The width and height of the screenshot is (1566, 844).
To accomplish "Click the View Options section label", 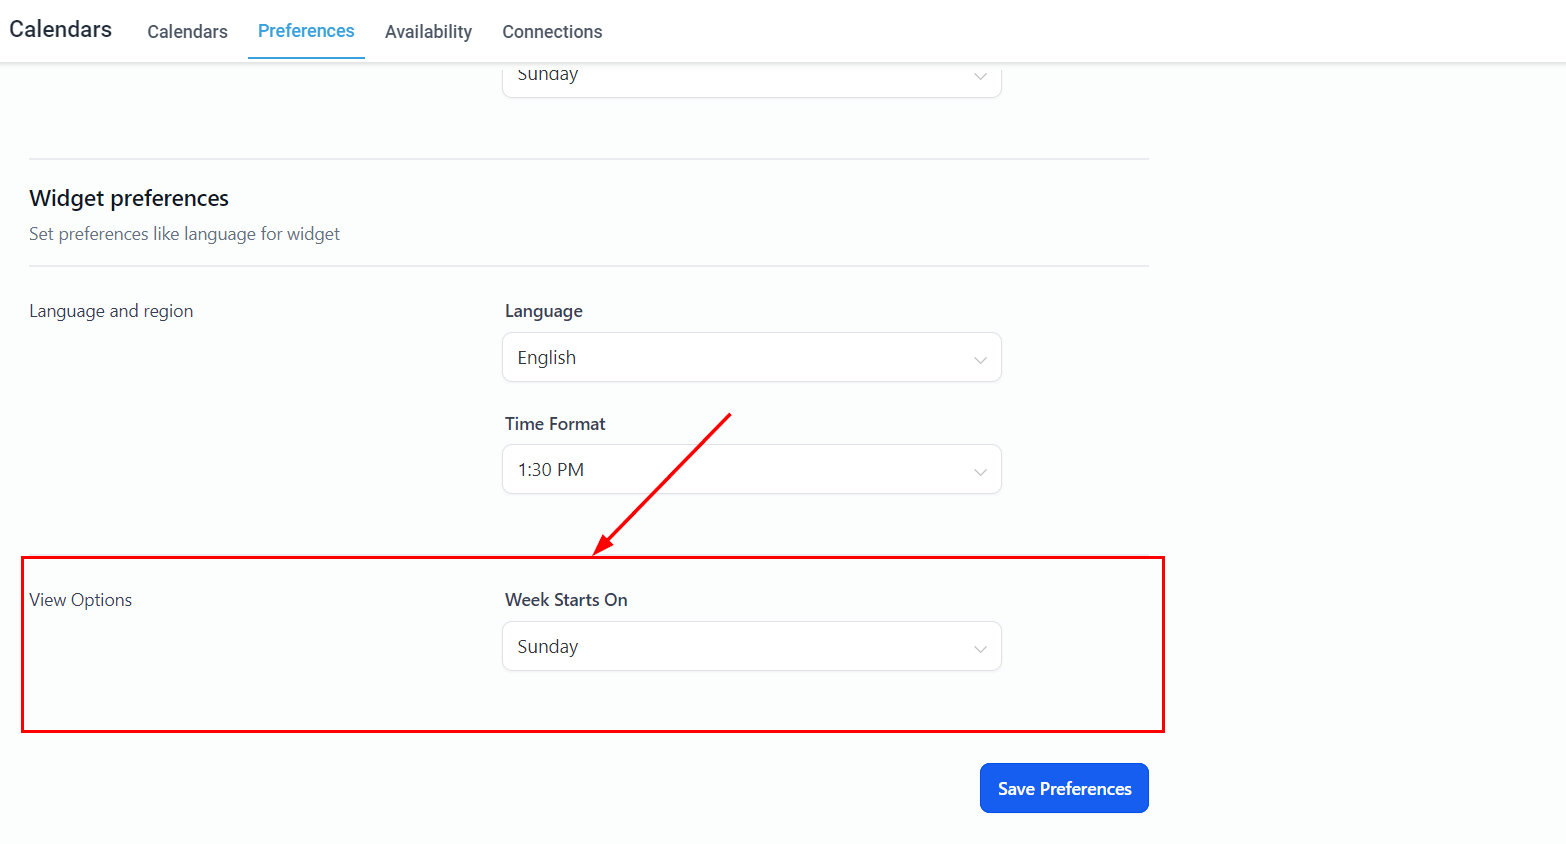I will (81, 600).
